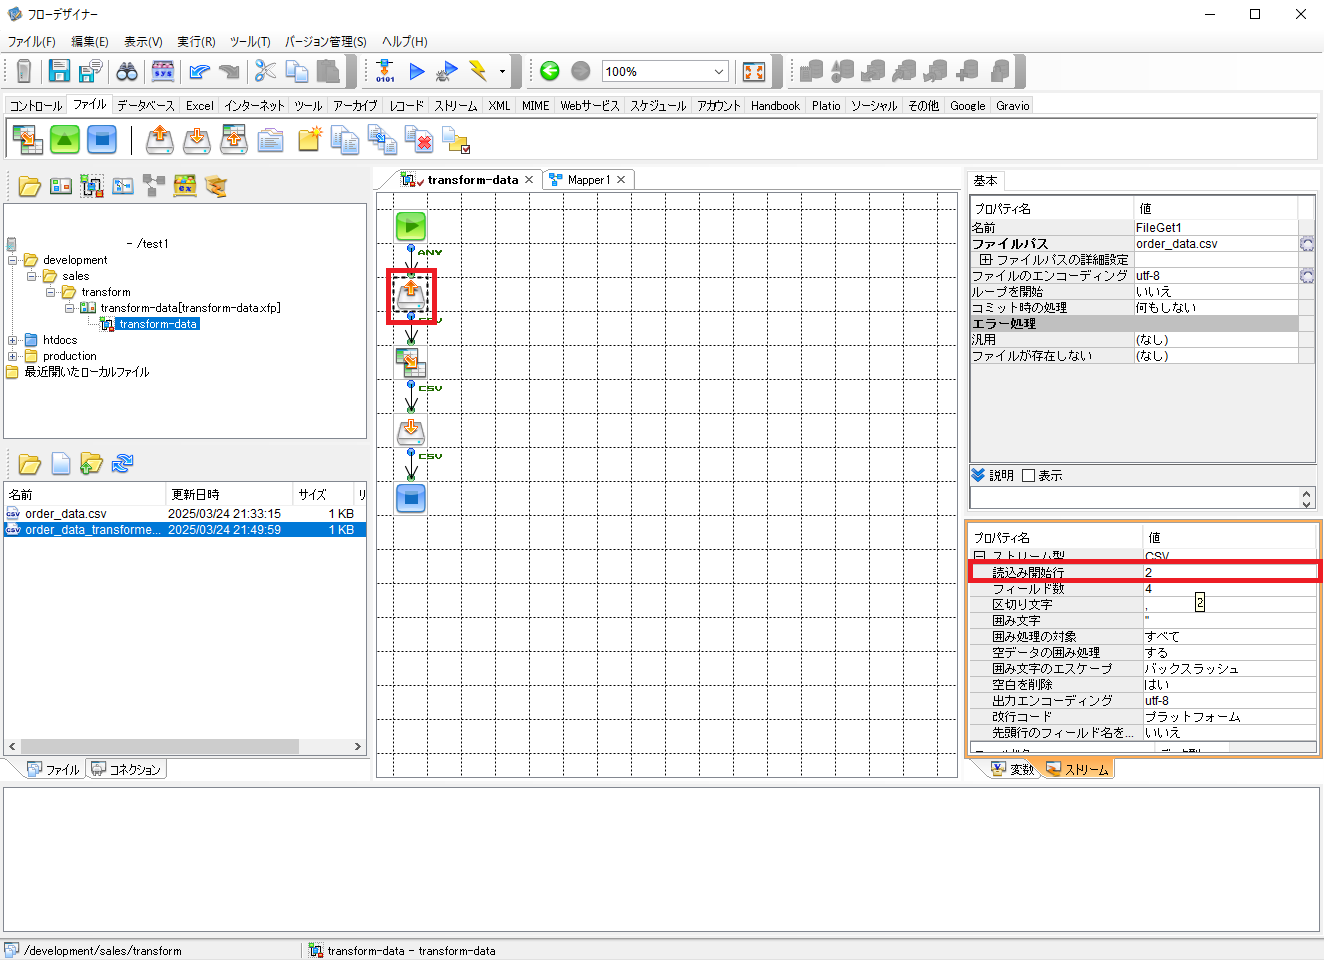Click the Save floppy disk icon
1324x960 pixels.
tap(59, 71)
